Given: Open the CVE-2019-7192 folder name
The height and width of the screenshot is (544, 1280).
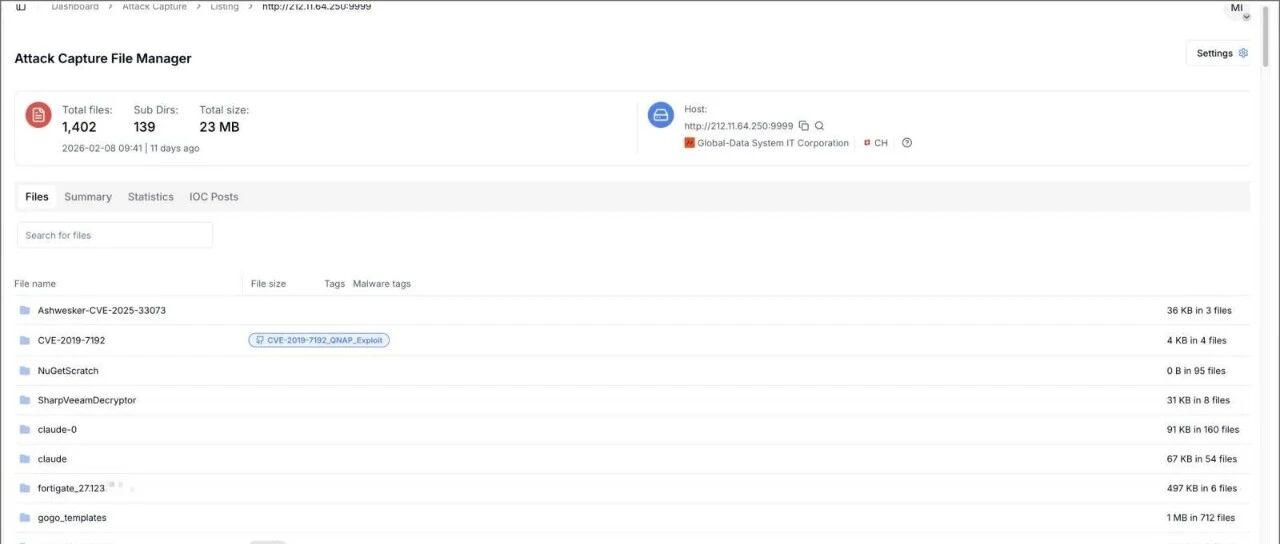Looking at the screenshot, I should pyautogui.click(x=71, y=340).
